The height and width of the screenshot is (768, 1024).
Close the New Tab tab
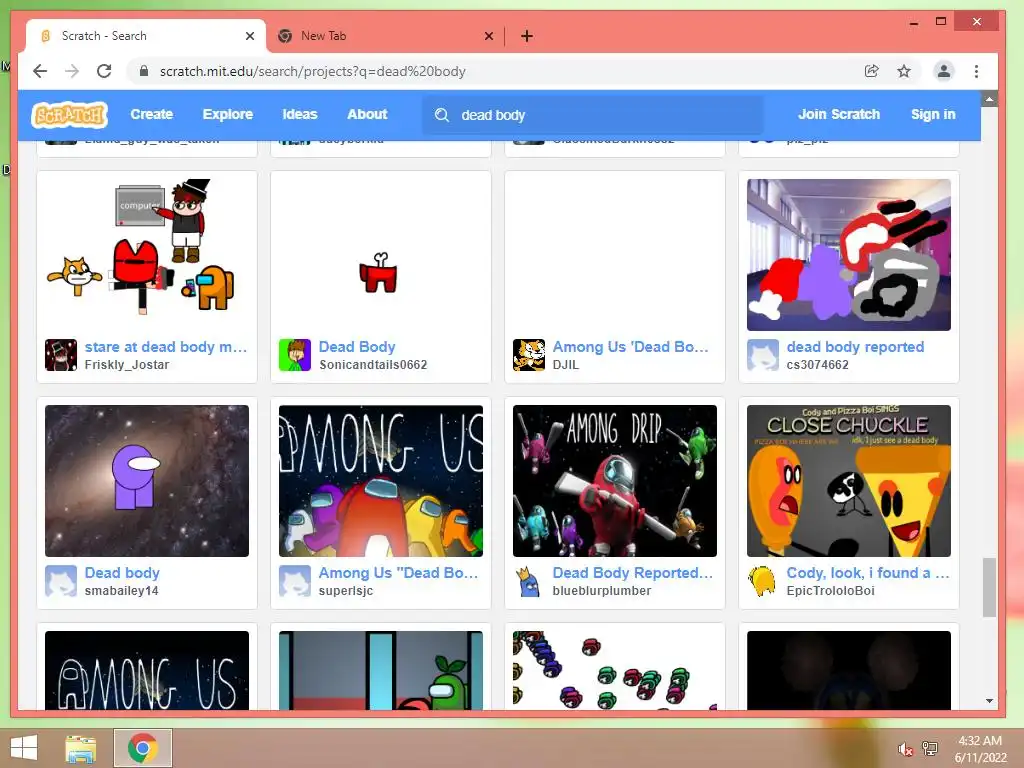(x=488, y=36)
